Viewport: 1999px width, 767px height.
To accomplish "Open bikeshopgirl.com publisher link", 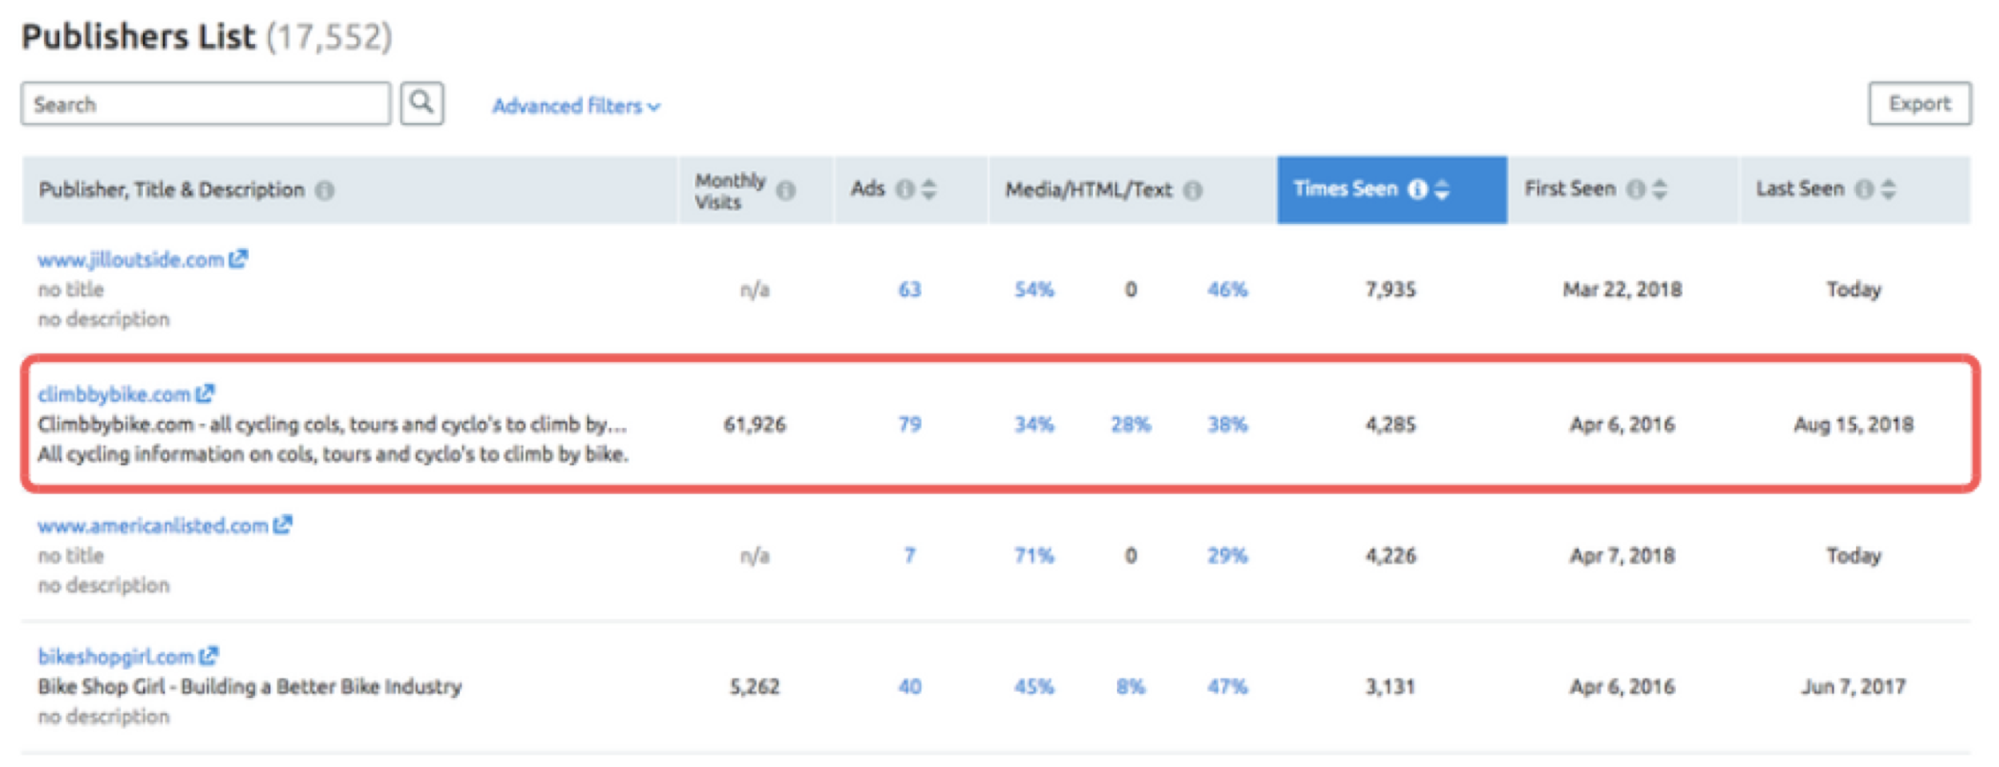I will coord(116,657).
